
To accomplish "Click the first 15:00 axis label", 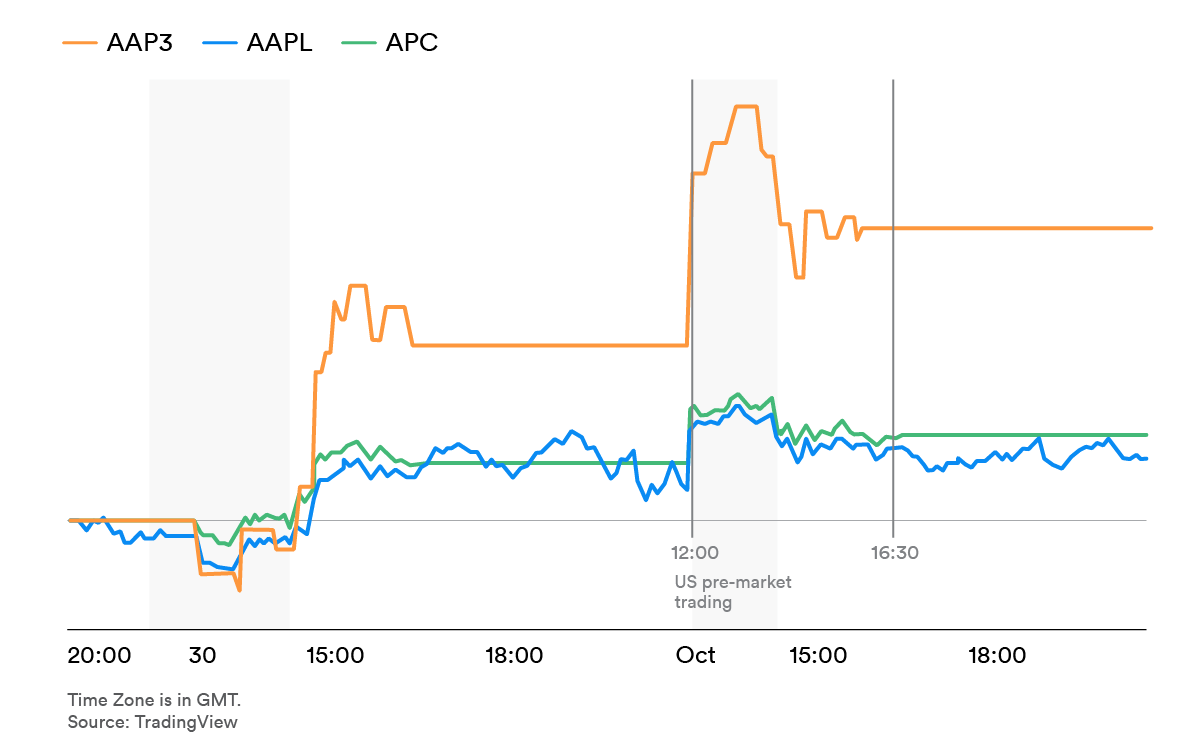I will tap(335, 656).
